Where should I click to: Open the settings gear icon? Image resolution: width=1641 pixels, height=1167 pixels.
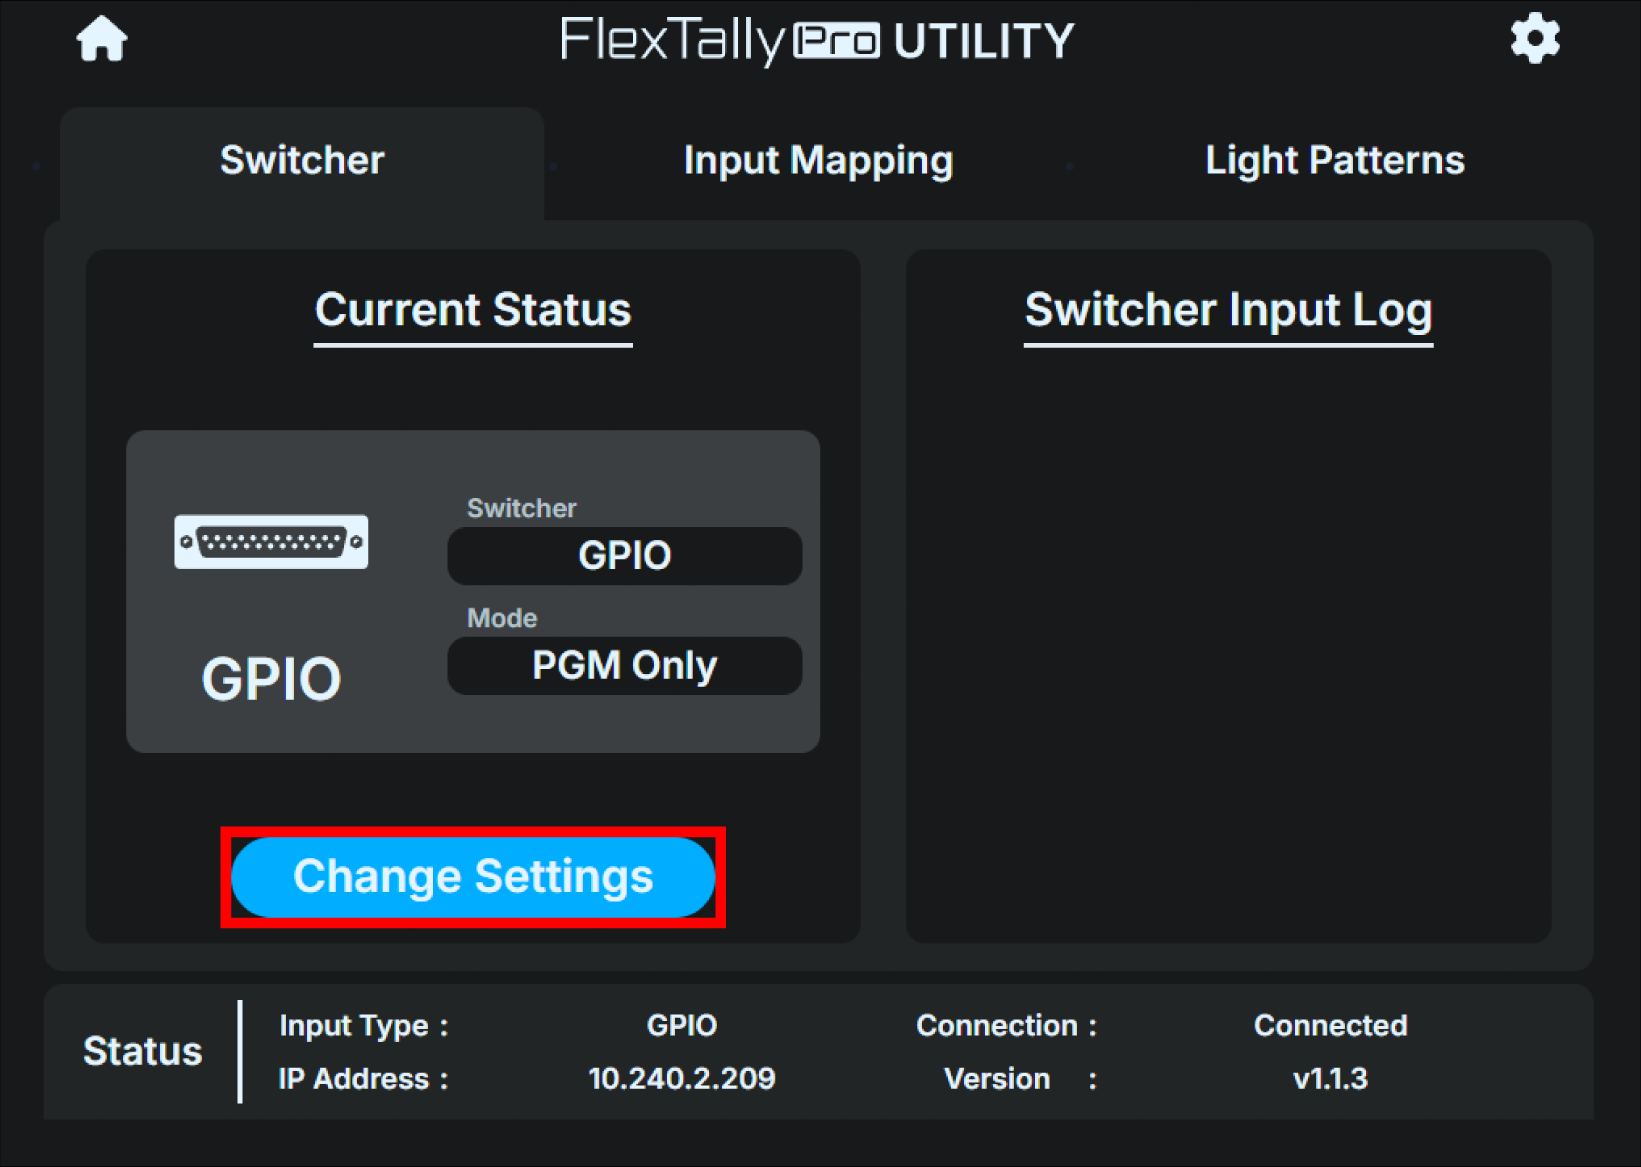[1534, 39]
